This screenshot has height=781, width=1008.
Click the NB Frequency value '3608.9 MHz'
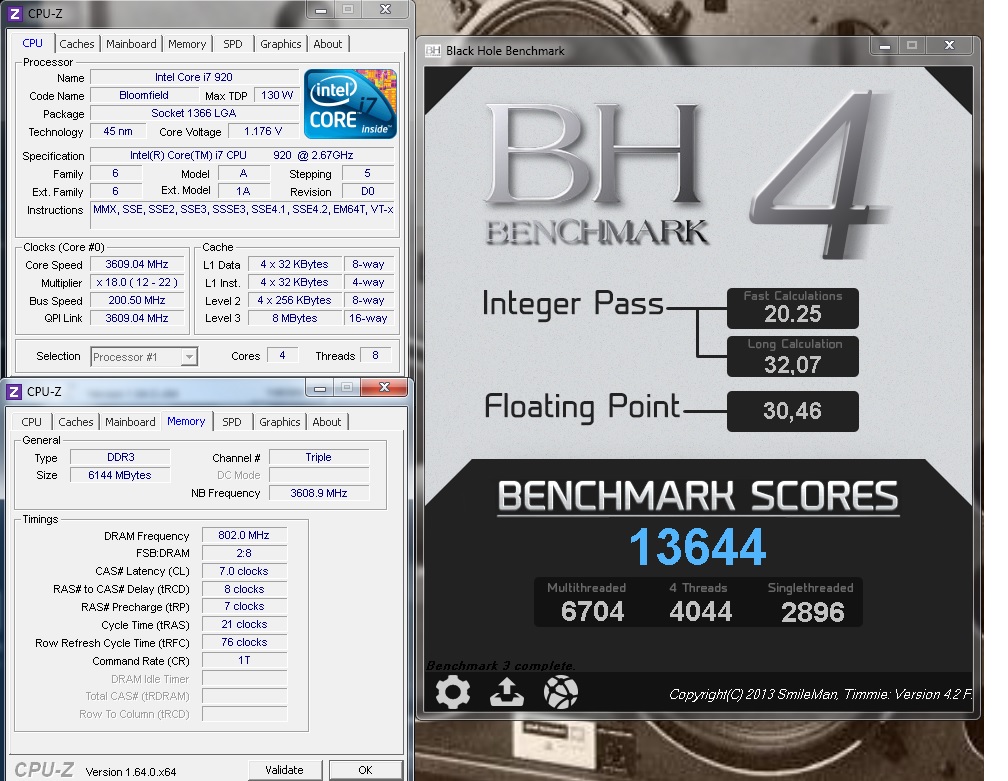[319, 493]
